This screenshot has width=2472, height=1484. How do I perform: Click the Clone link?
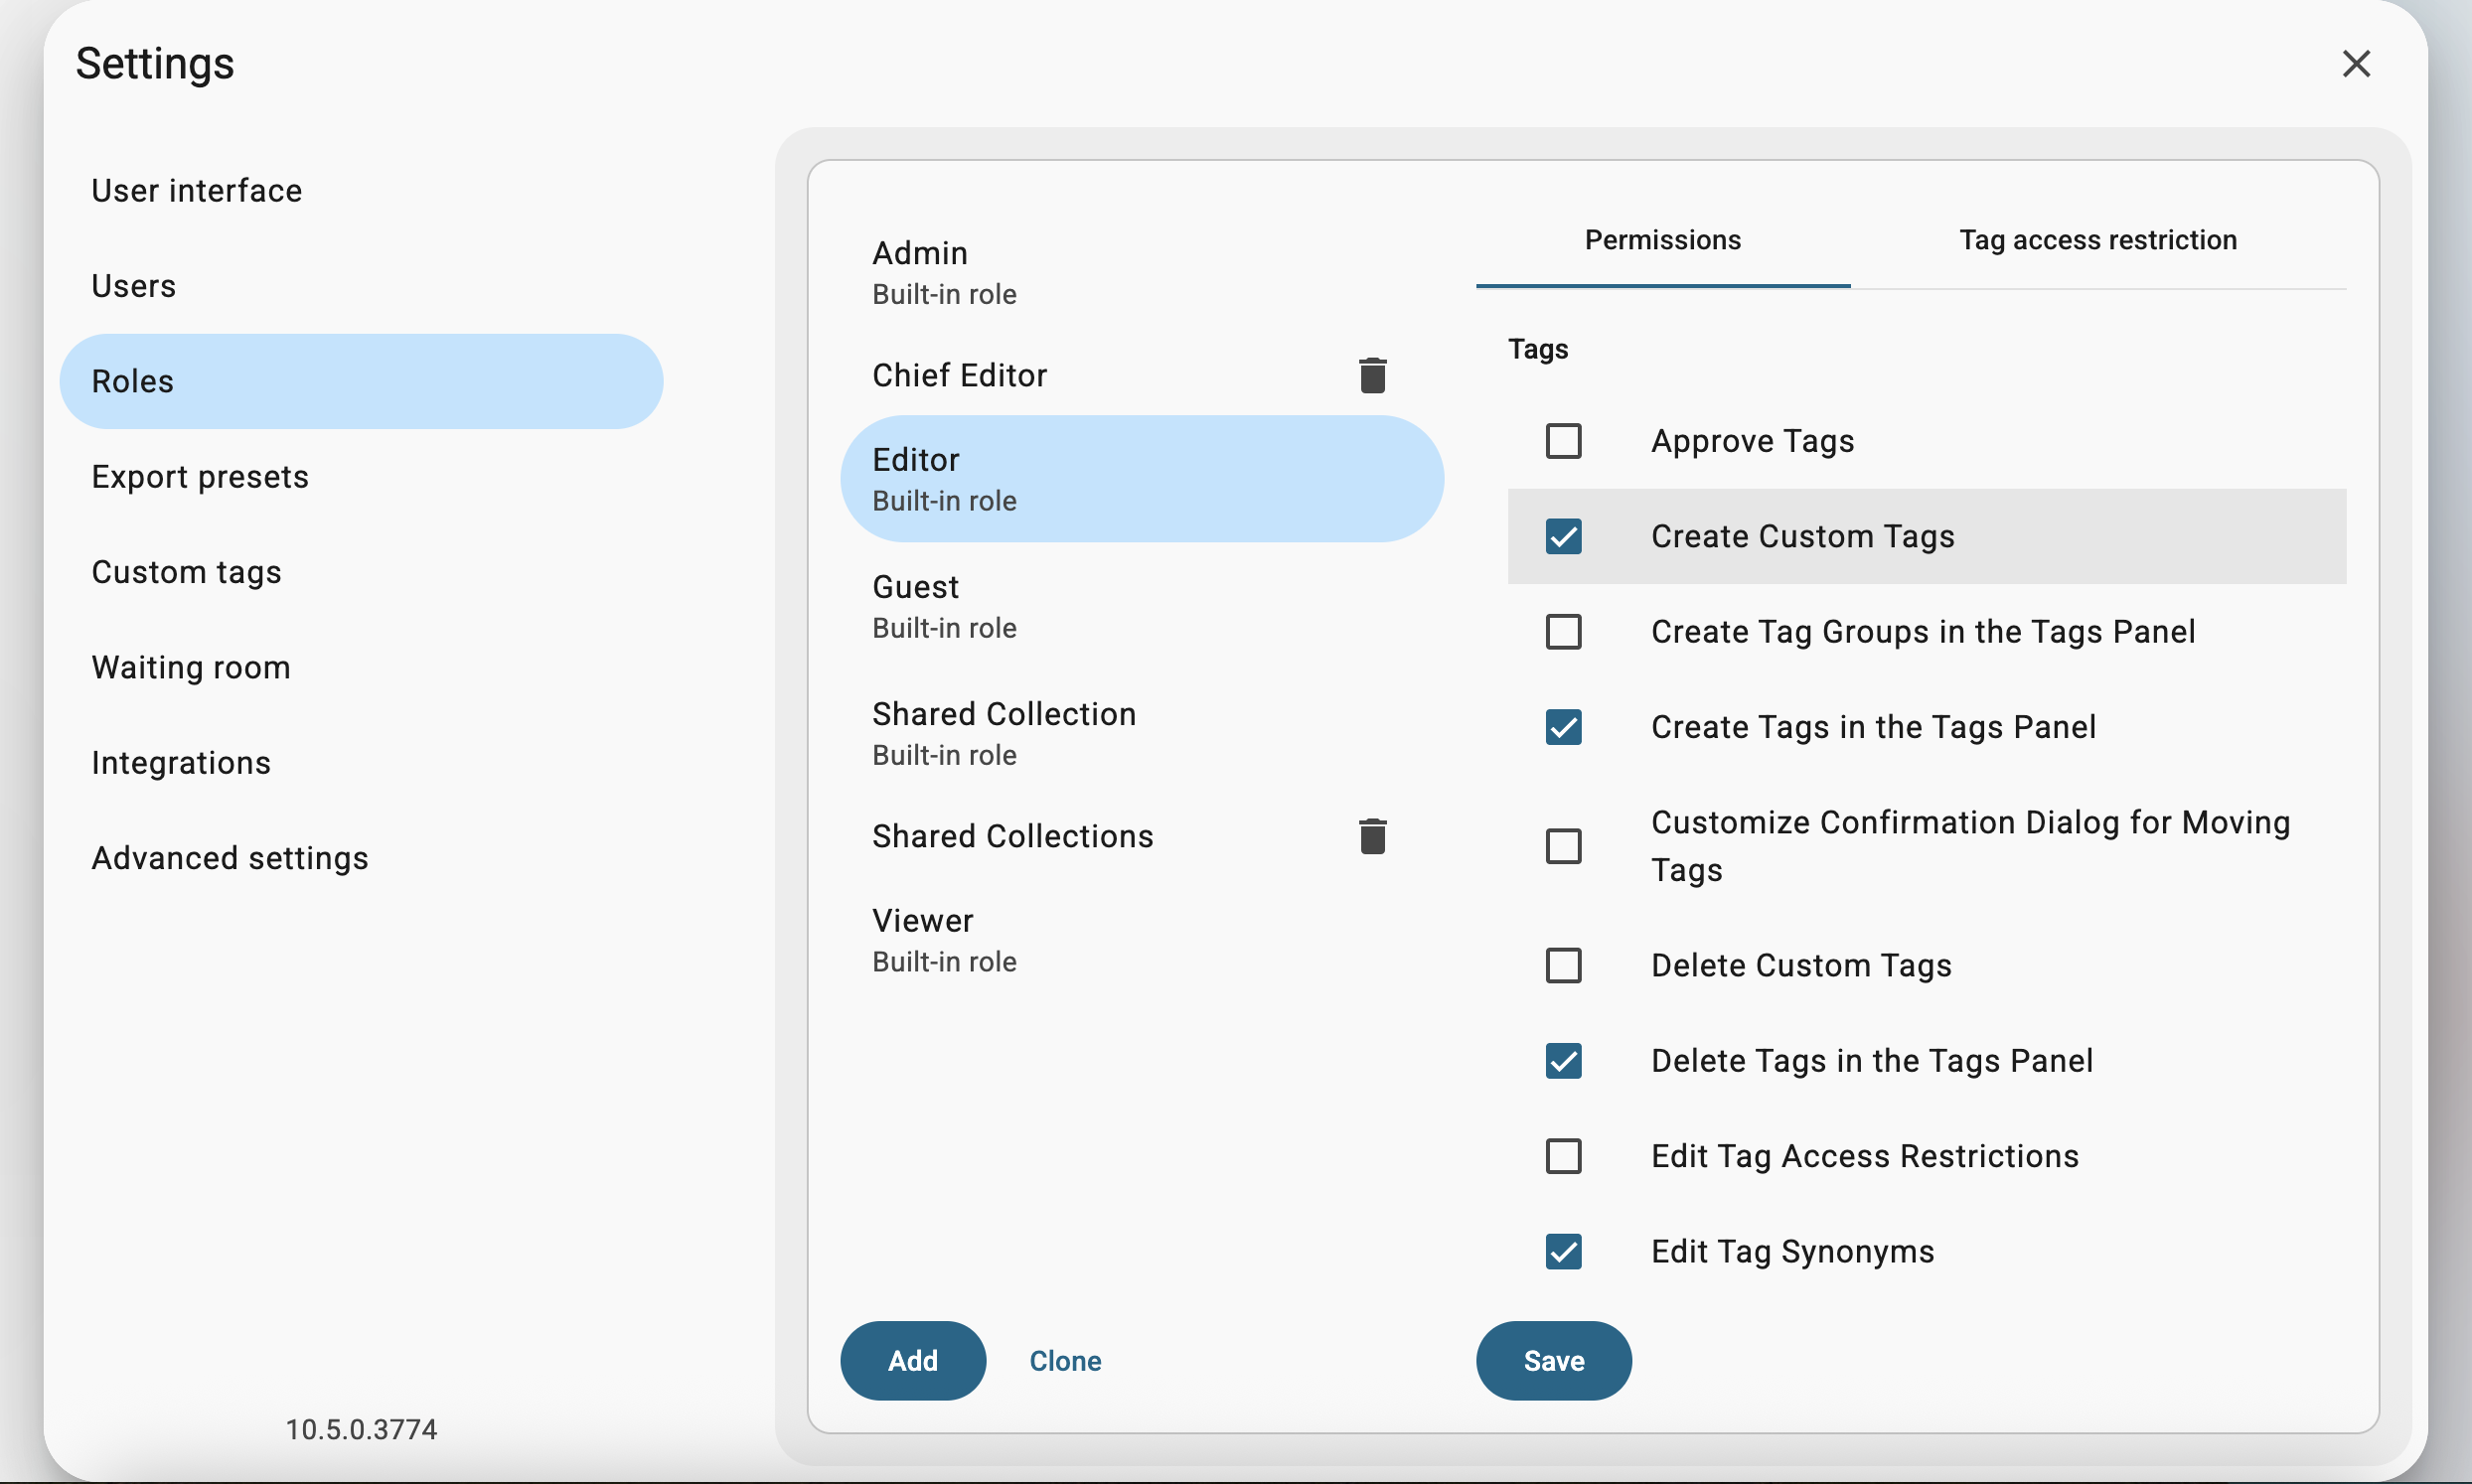coord(1065,1360)
